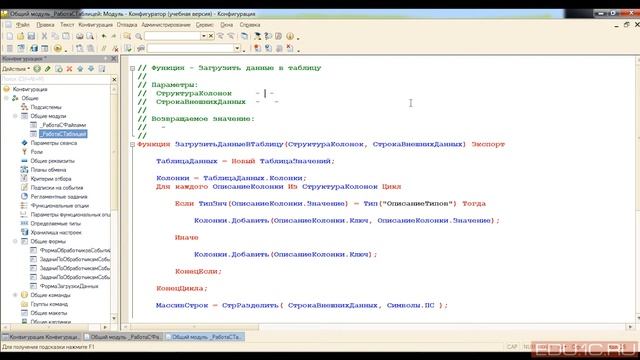Click the Print preview icon
Image resolution: width=640 pixels, height=360 pixels.
[90, 36]
